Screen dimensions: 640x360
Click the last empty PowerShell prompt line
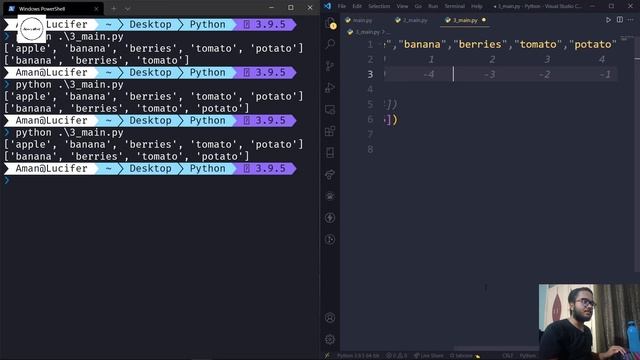click(159, 180)
